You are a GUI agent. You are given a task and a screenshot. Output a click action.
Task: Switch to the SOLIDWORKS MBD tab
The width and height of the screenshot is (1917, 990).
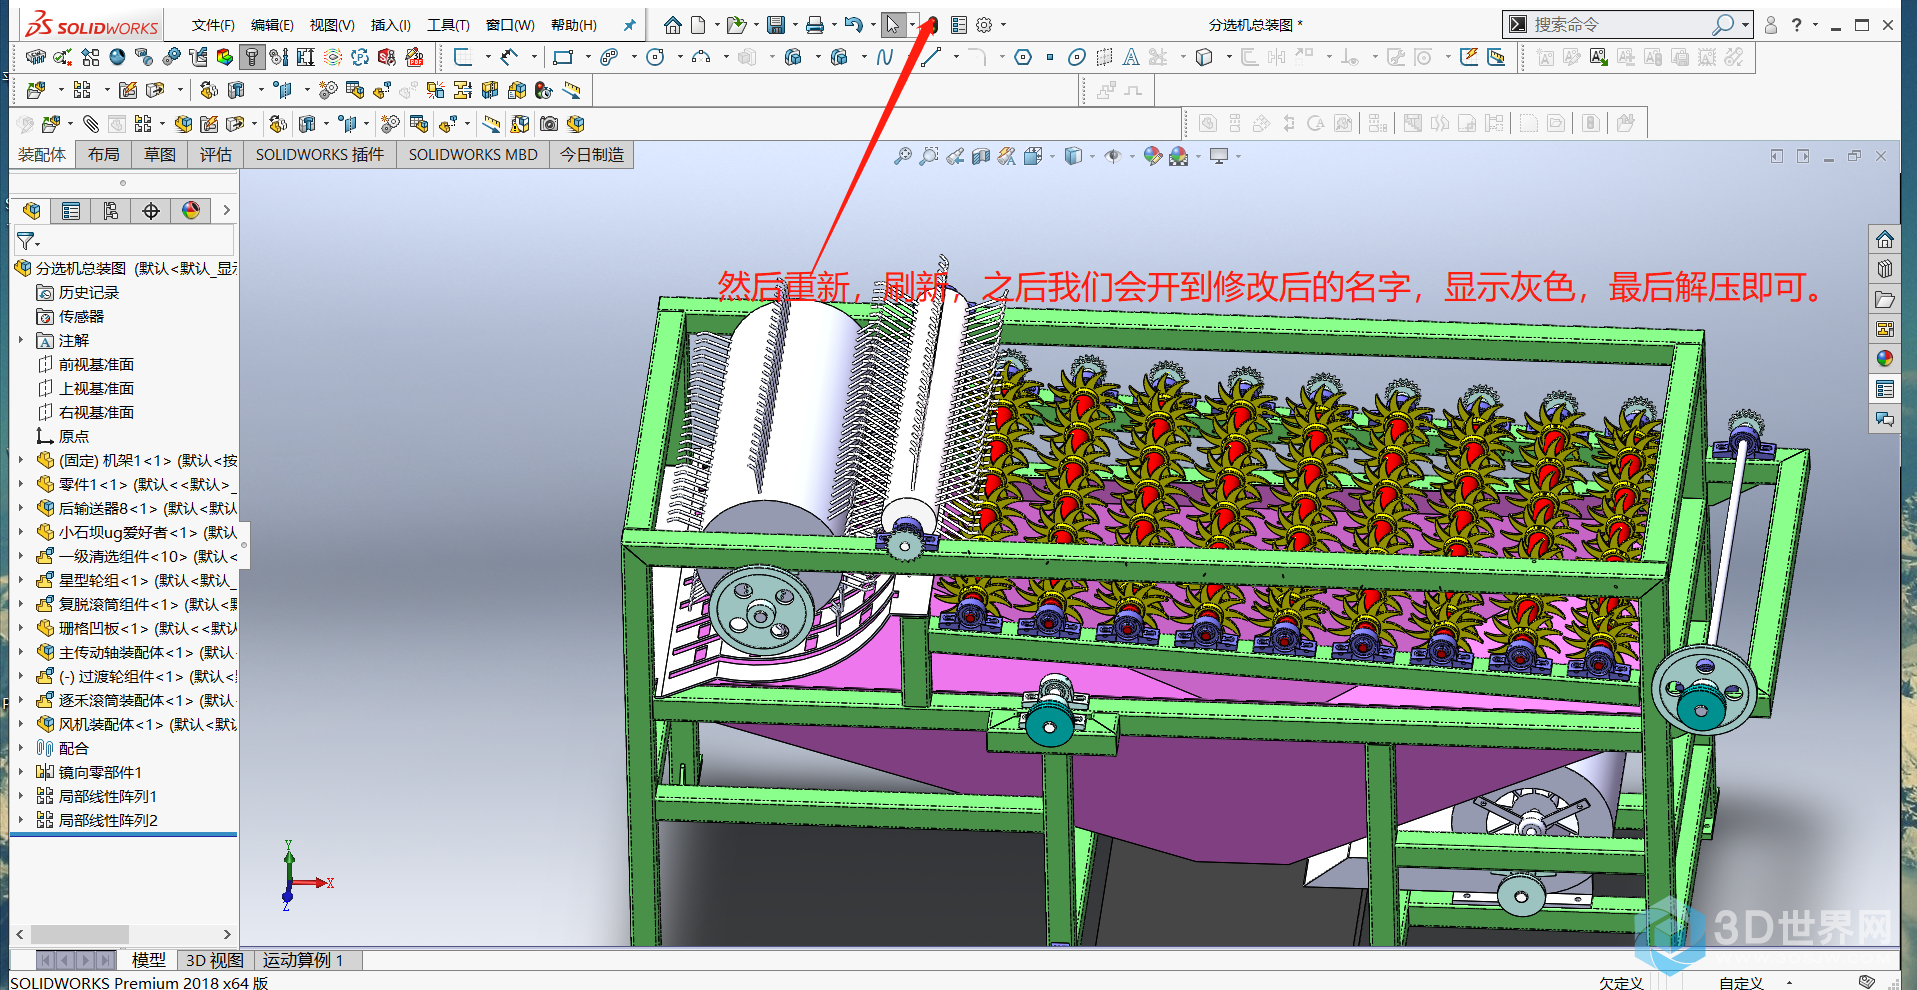(473, 155)
